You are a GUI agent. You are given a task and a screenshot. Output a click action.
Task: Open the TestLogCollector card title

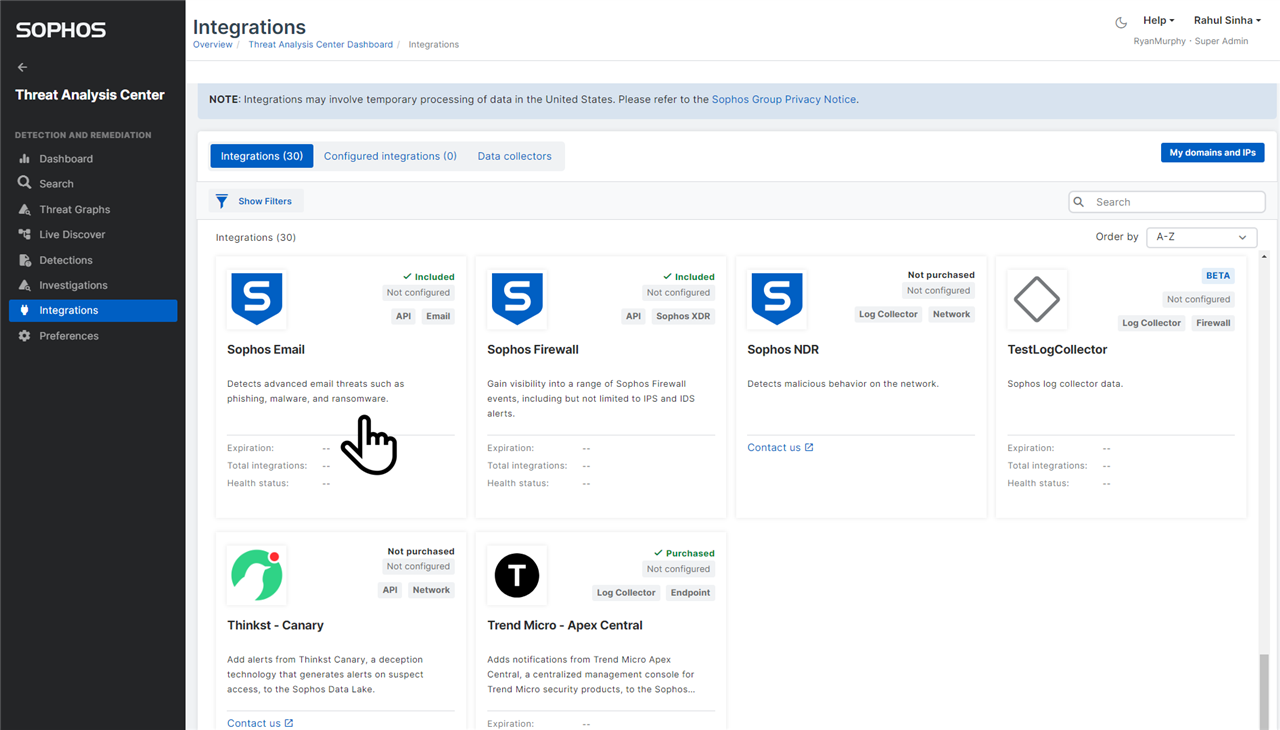[1057, 350]
